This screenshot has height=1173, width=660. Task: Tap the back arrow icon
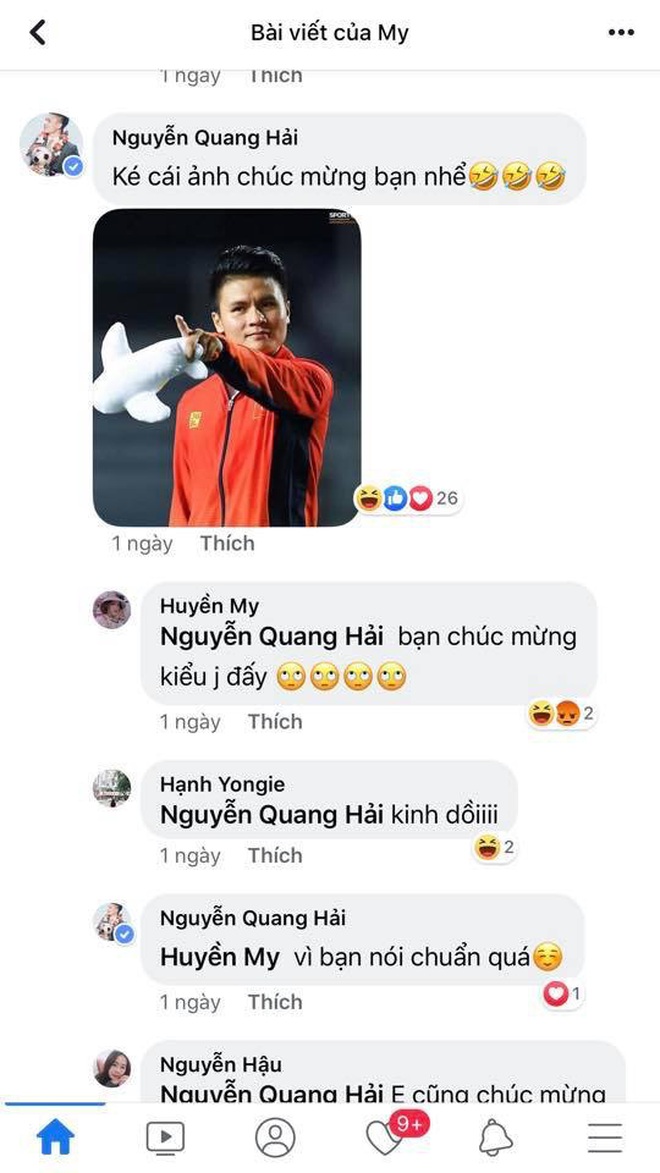pyautogui.click(x=38, y=32)
